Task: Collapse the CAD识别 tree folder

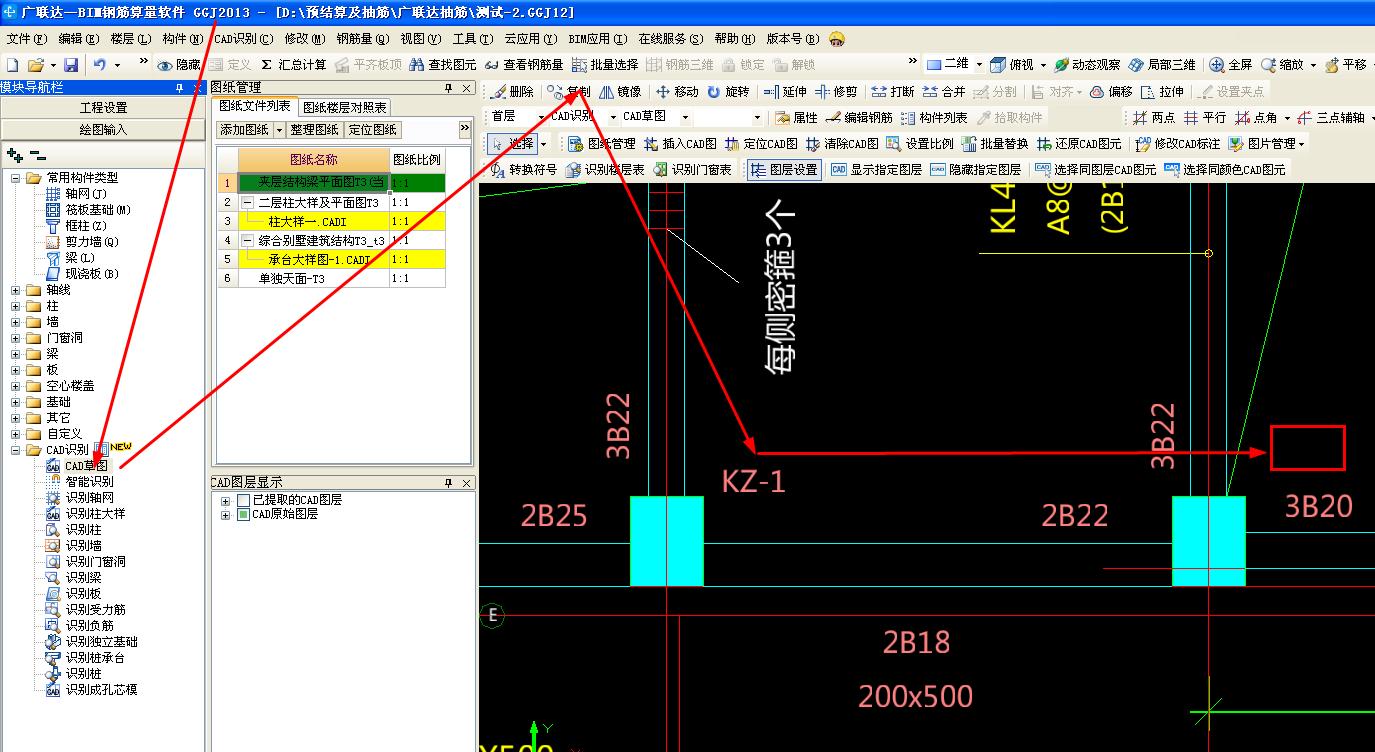Action: 16,450
